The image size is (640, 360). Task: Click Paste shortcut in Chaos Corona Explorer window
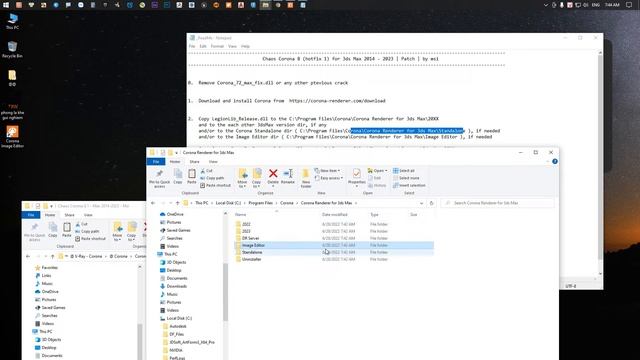tap(90, 239)
